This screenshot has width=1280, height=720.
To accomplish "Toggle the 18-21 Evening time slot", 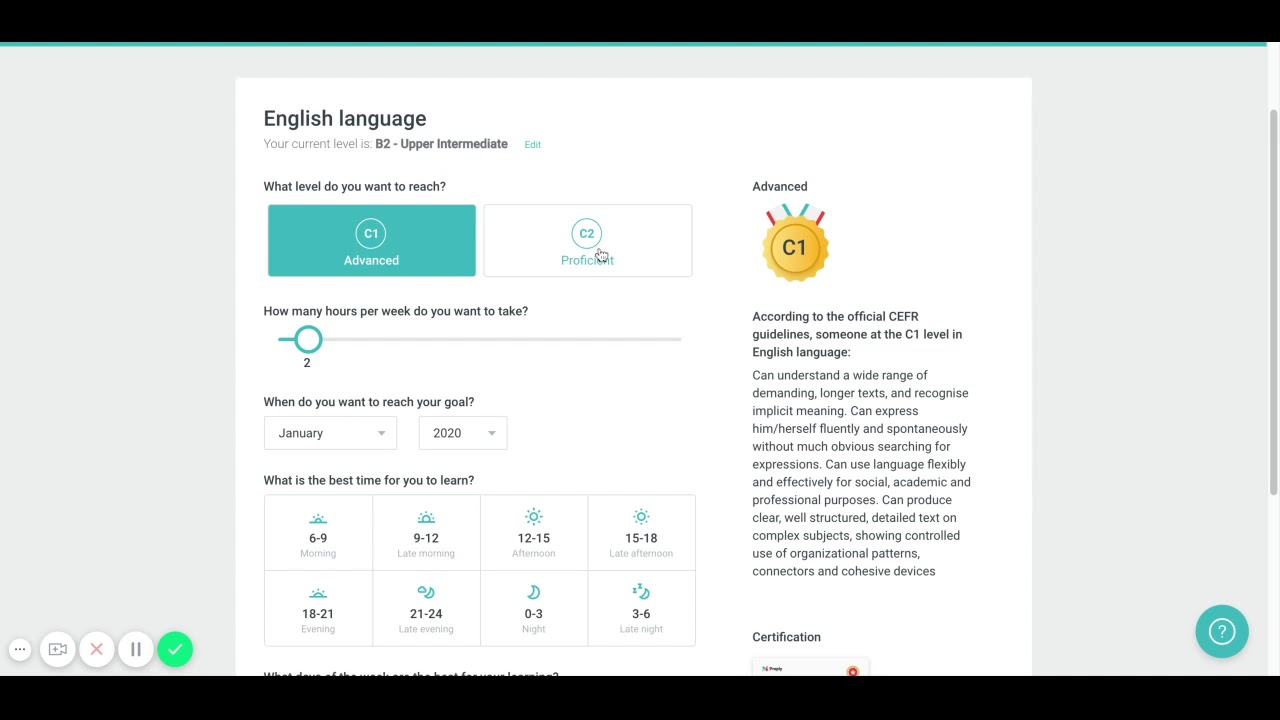I will point(318,608).
